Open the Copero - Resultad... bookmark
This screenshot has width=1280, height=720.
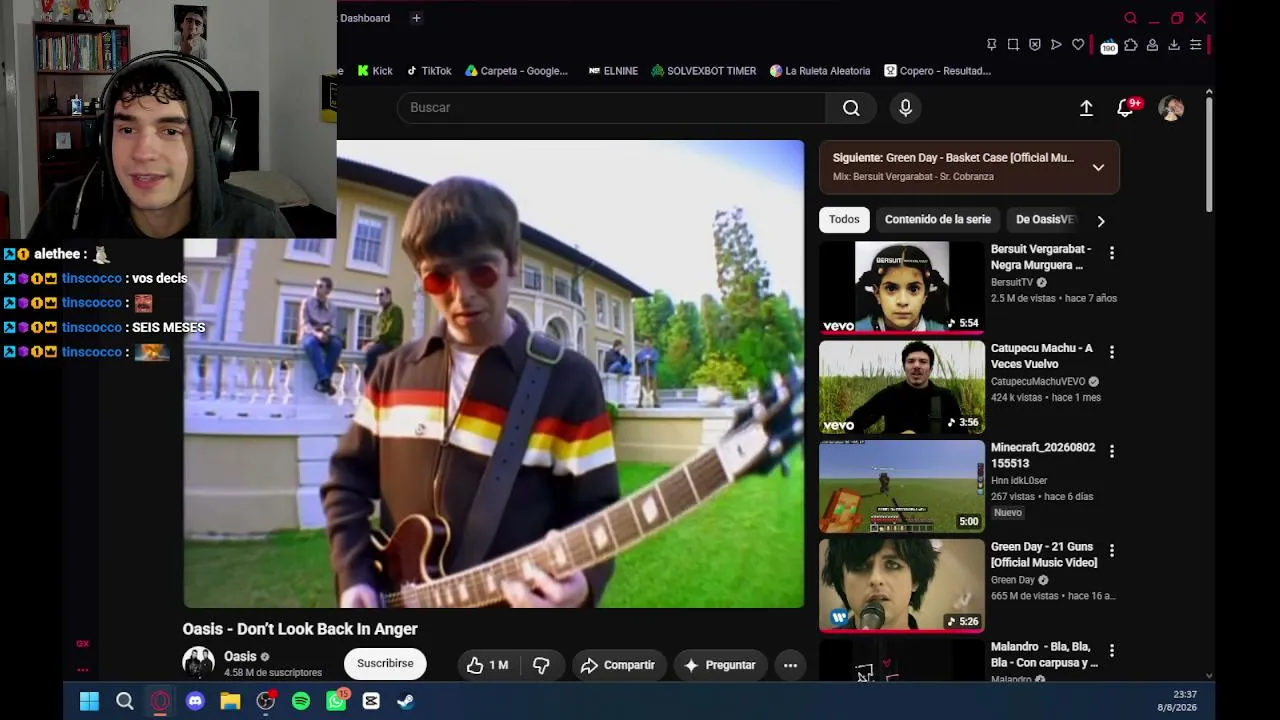937,71
